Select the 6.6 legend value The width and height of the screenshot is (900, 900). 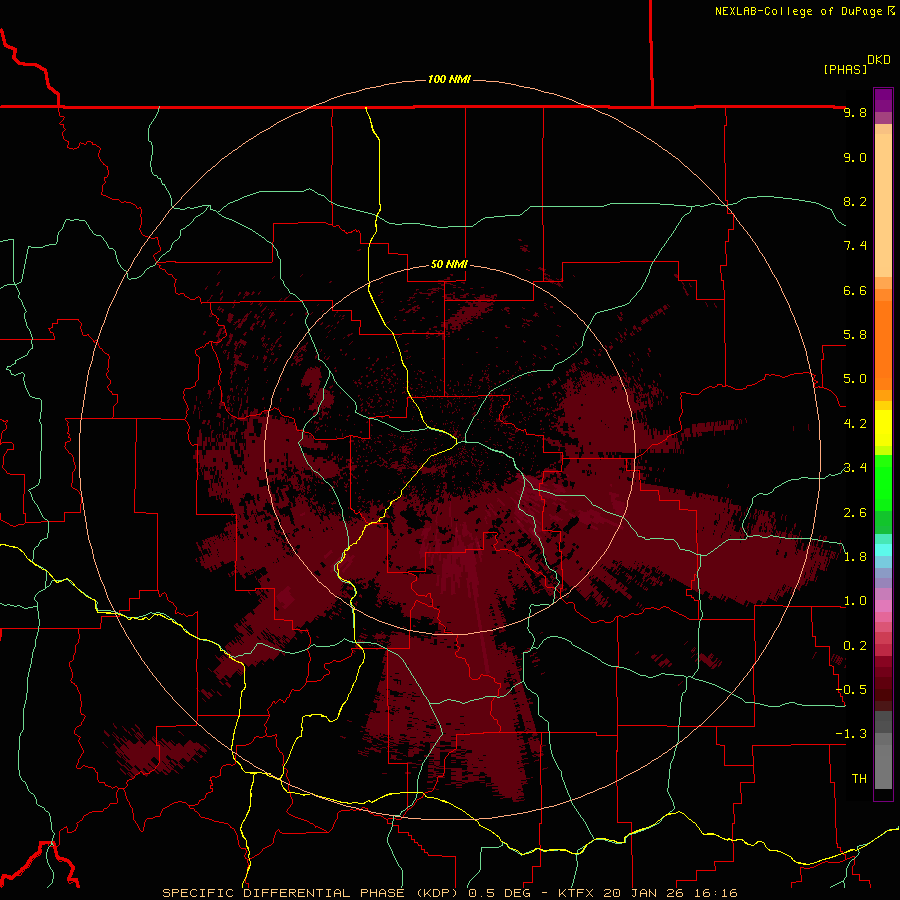coord(855,290)
